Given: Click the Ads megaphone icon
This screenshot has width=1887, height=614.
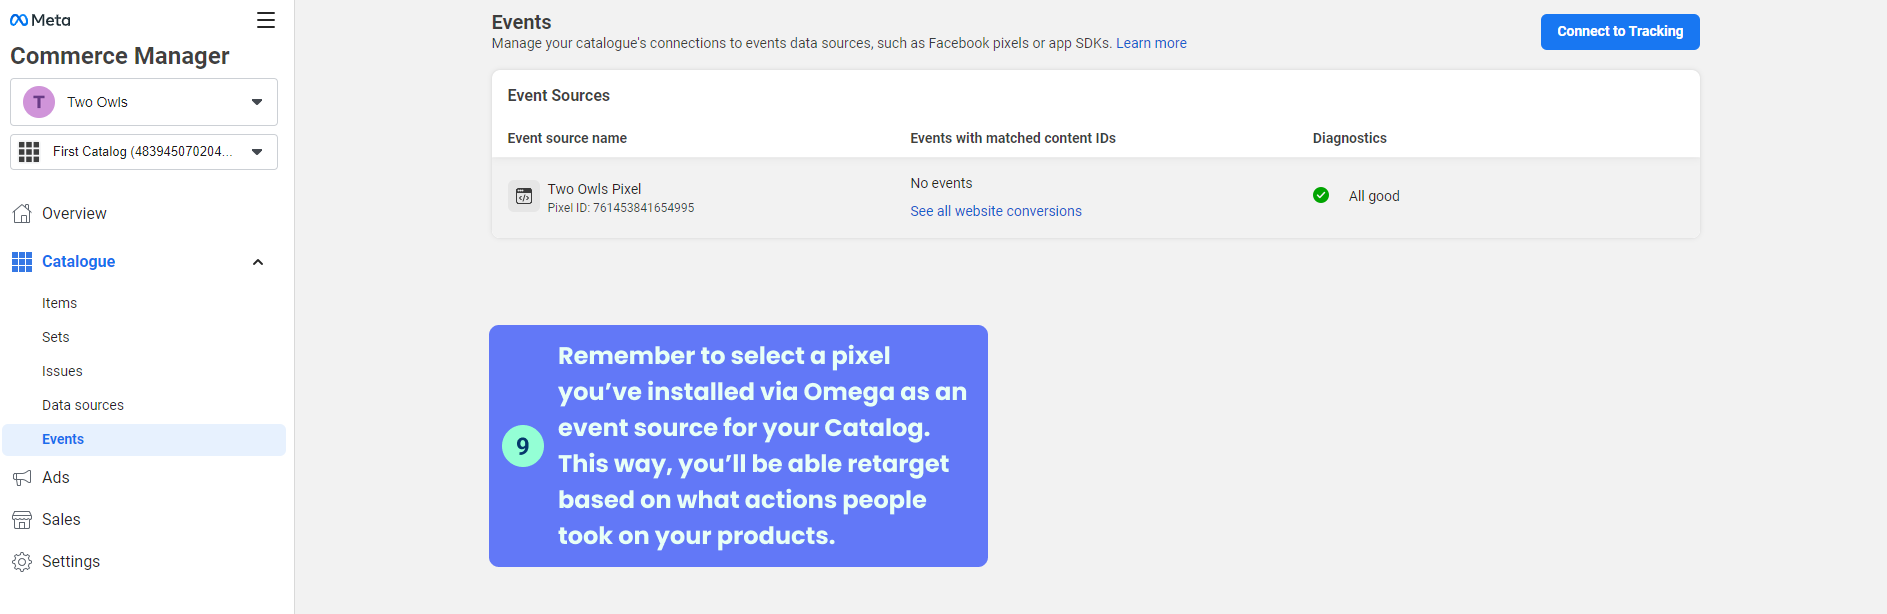Looking at the screenshot, I should pos(22,478).
